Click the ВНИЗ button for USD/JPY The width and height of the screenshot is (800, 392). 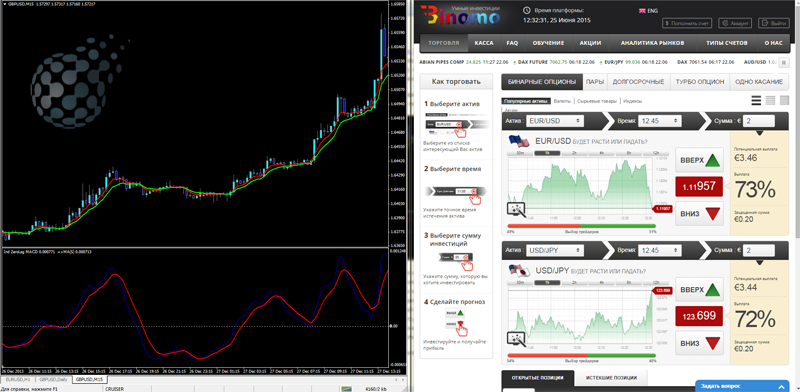pyautogui.click(x=699, y=342)
